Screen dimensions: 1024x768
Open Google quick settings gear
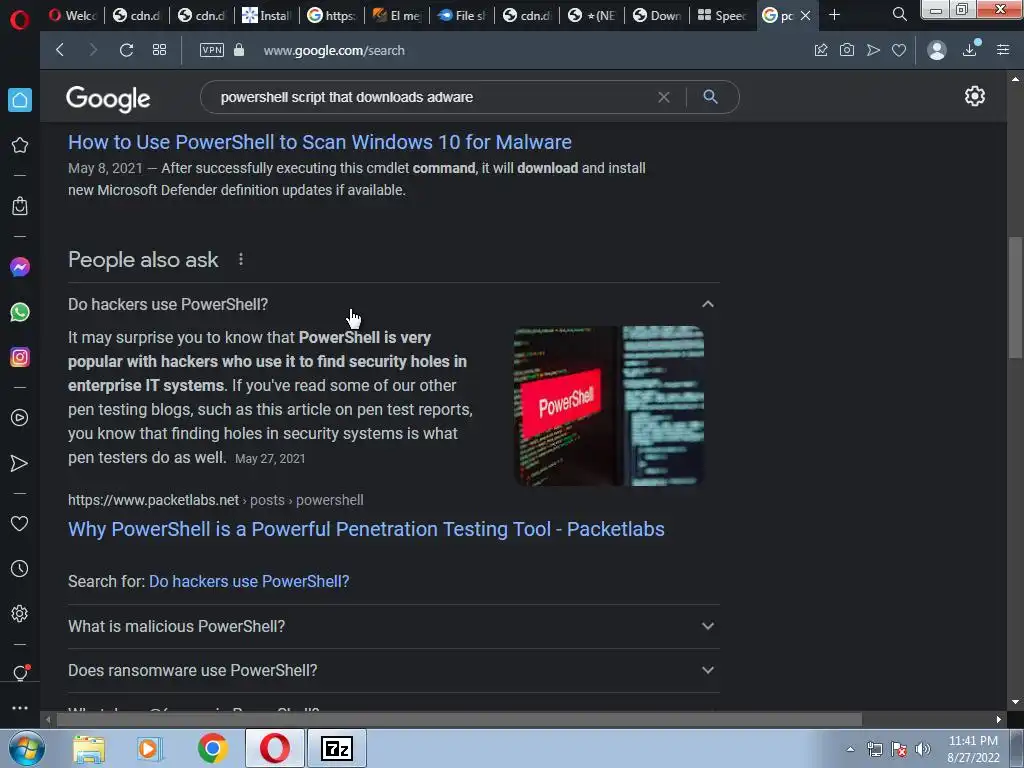(974, 96)
